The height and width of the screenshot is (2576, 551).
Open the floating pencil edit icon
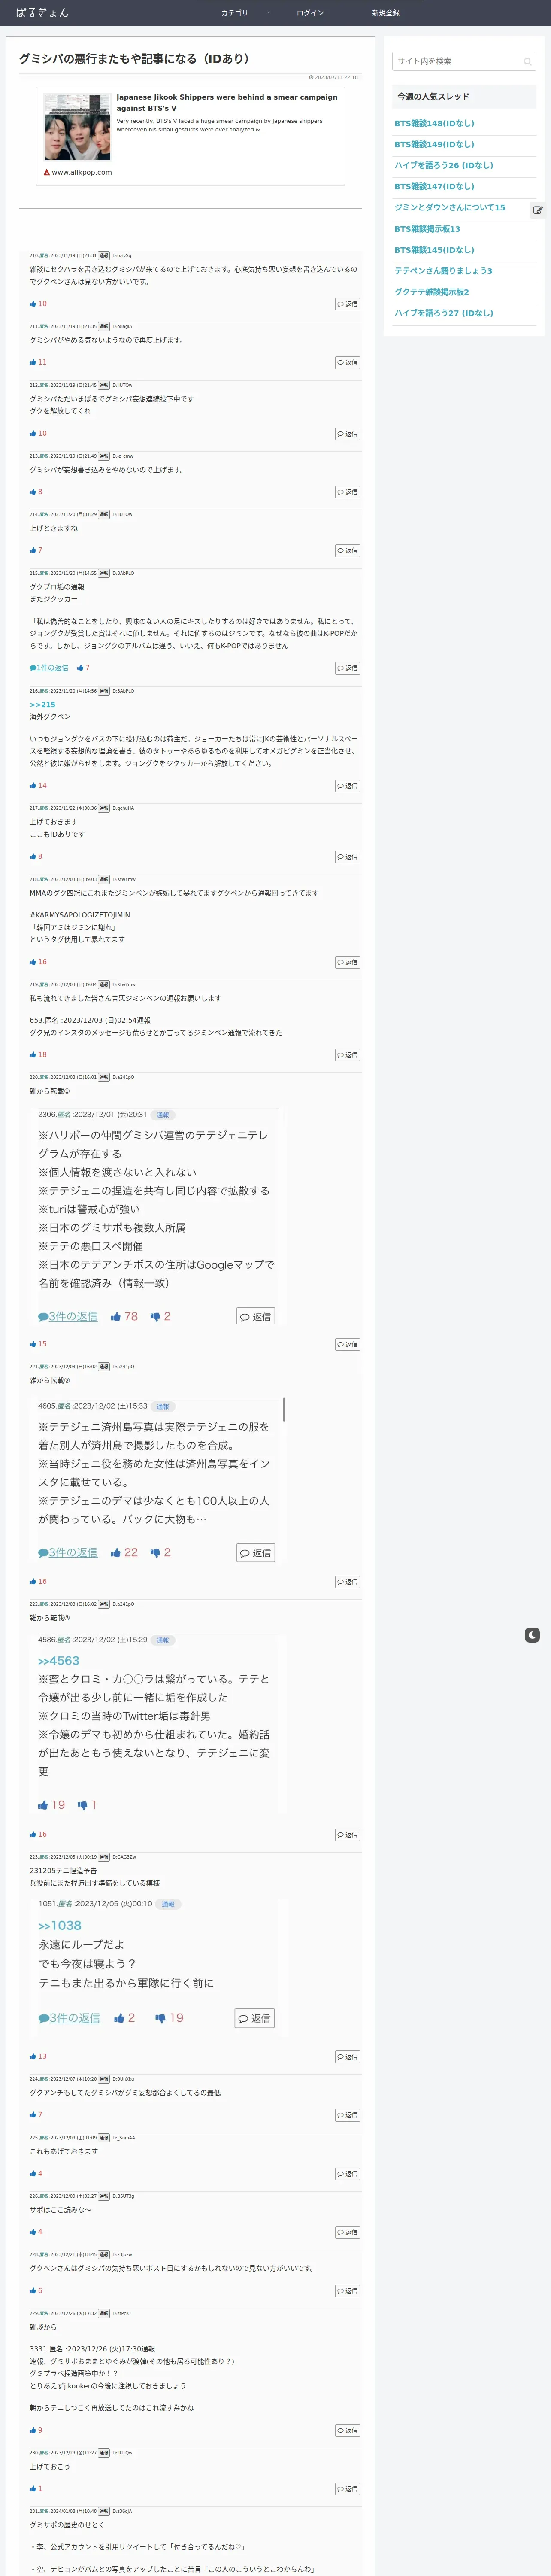click(x=538, y=210)
